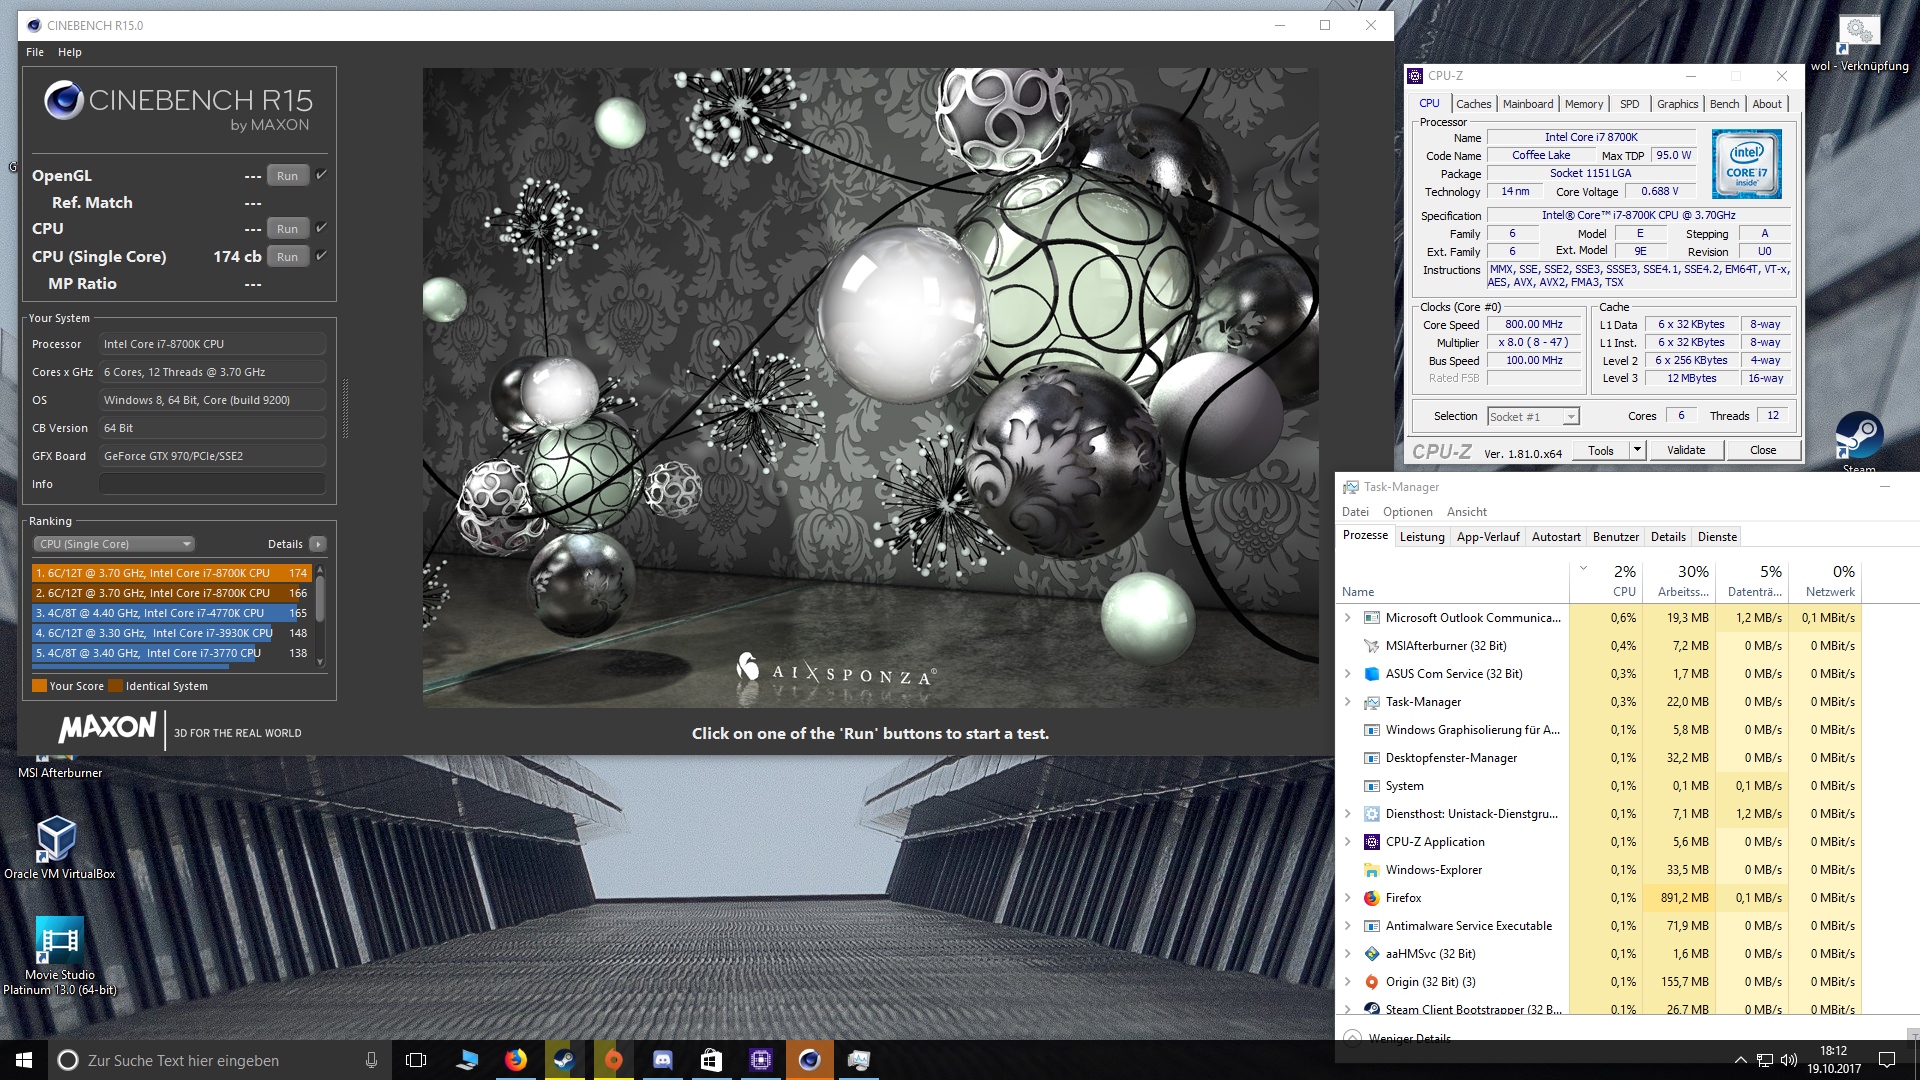This screenshot has height=1080, width=1920.
Task: Click the ranking Details arrow button
Action: pyautogui.click(x=318, y=544)
